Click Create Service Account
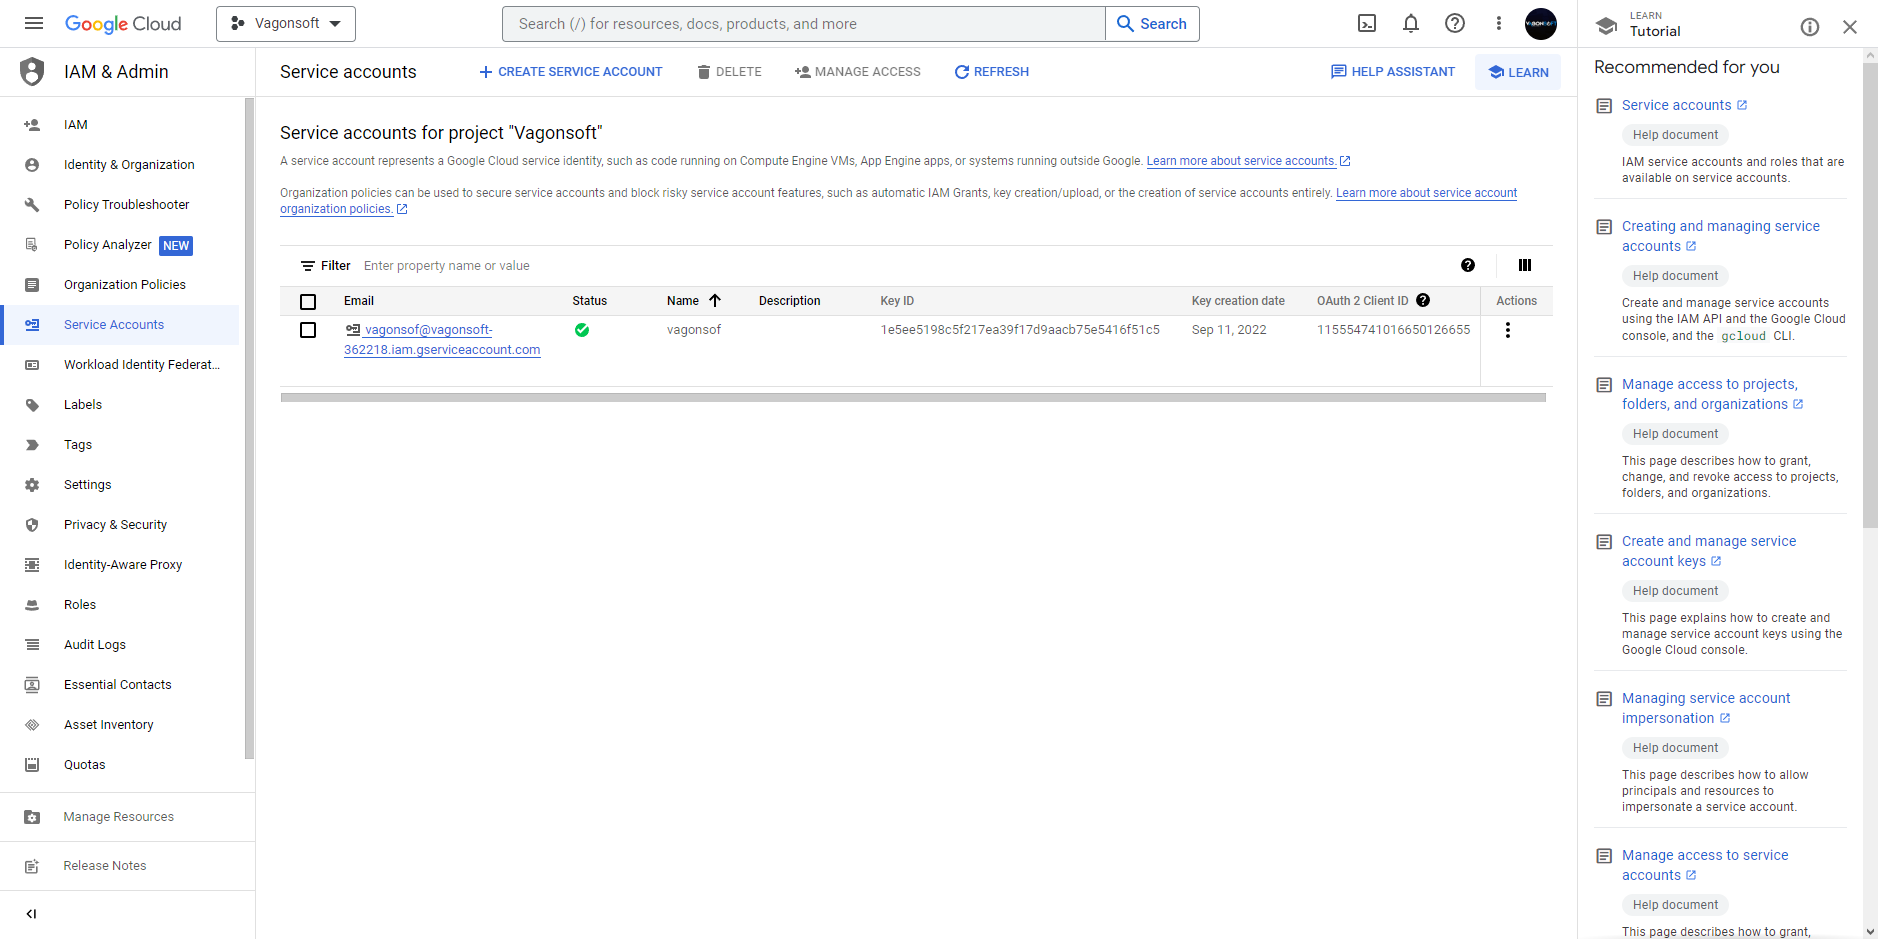The image size is (1879, 939). point(571,72)
